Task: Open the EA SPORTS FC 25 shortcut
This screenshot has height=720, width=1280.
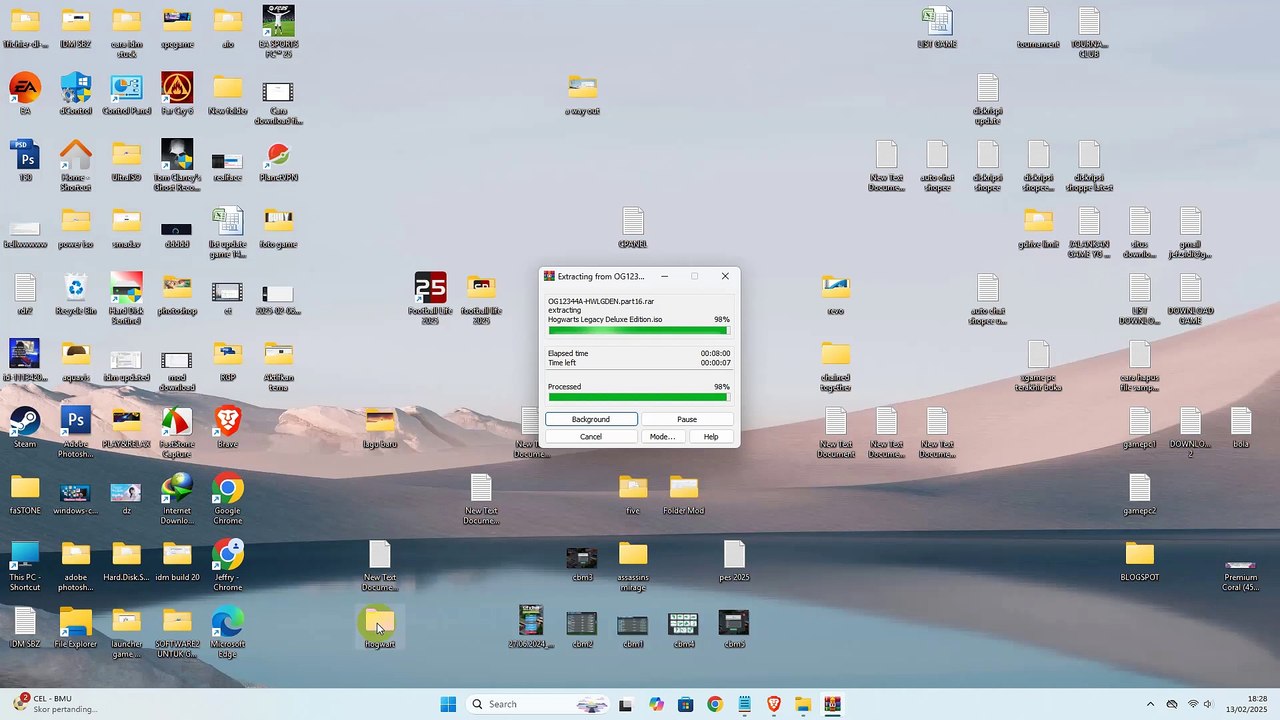Action: tap(278, 31)
